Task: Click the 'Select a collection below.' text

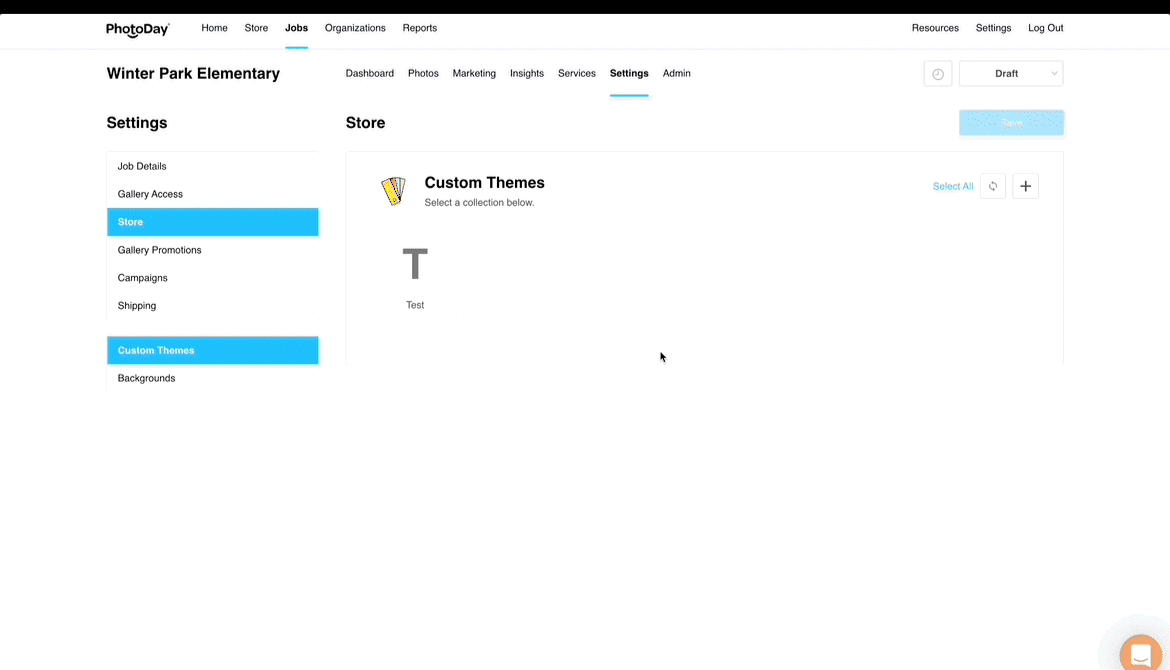Action: [x=479, y=203]
